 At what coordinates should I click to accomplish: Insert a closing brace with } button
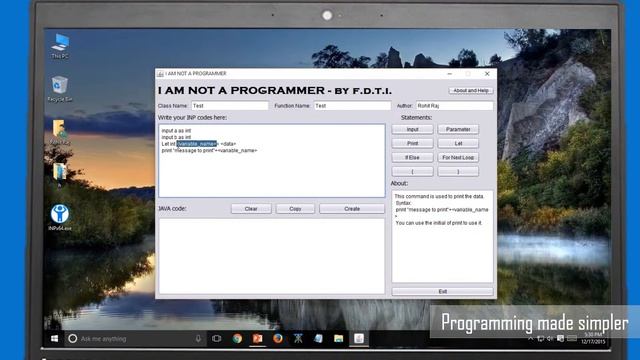(x=458, y=171)
